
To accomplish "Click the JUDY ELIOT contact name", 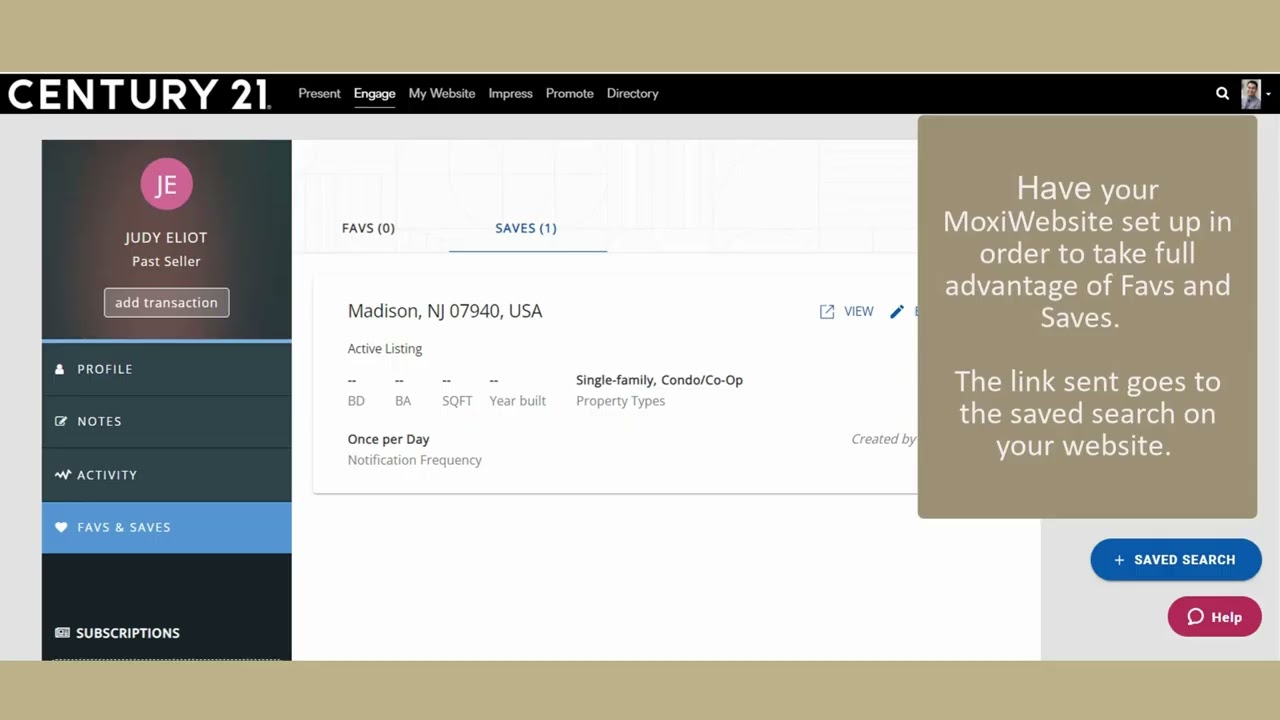I will coord(166,238).
